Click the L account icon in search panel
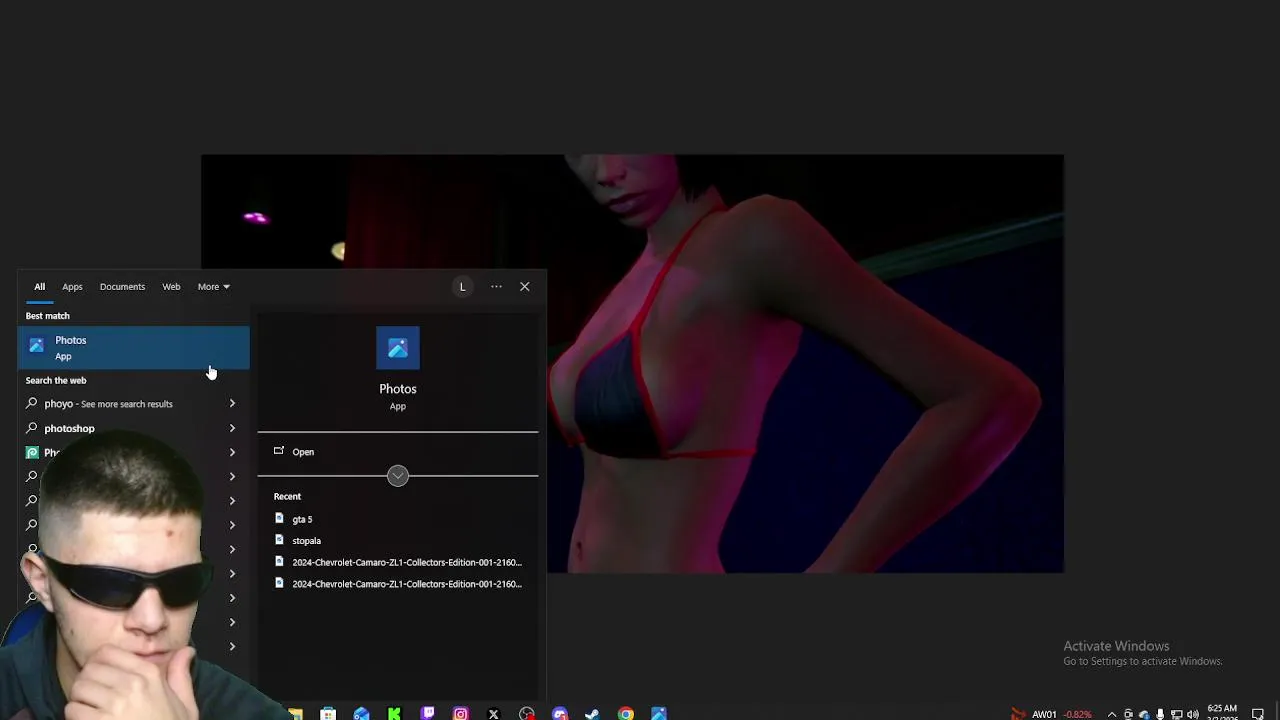Image resolution: width=1280 pixels, height=720 pixels. [462, 287]
